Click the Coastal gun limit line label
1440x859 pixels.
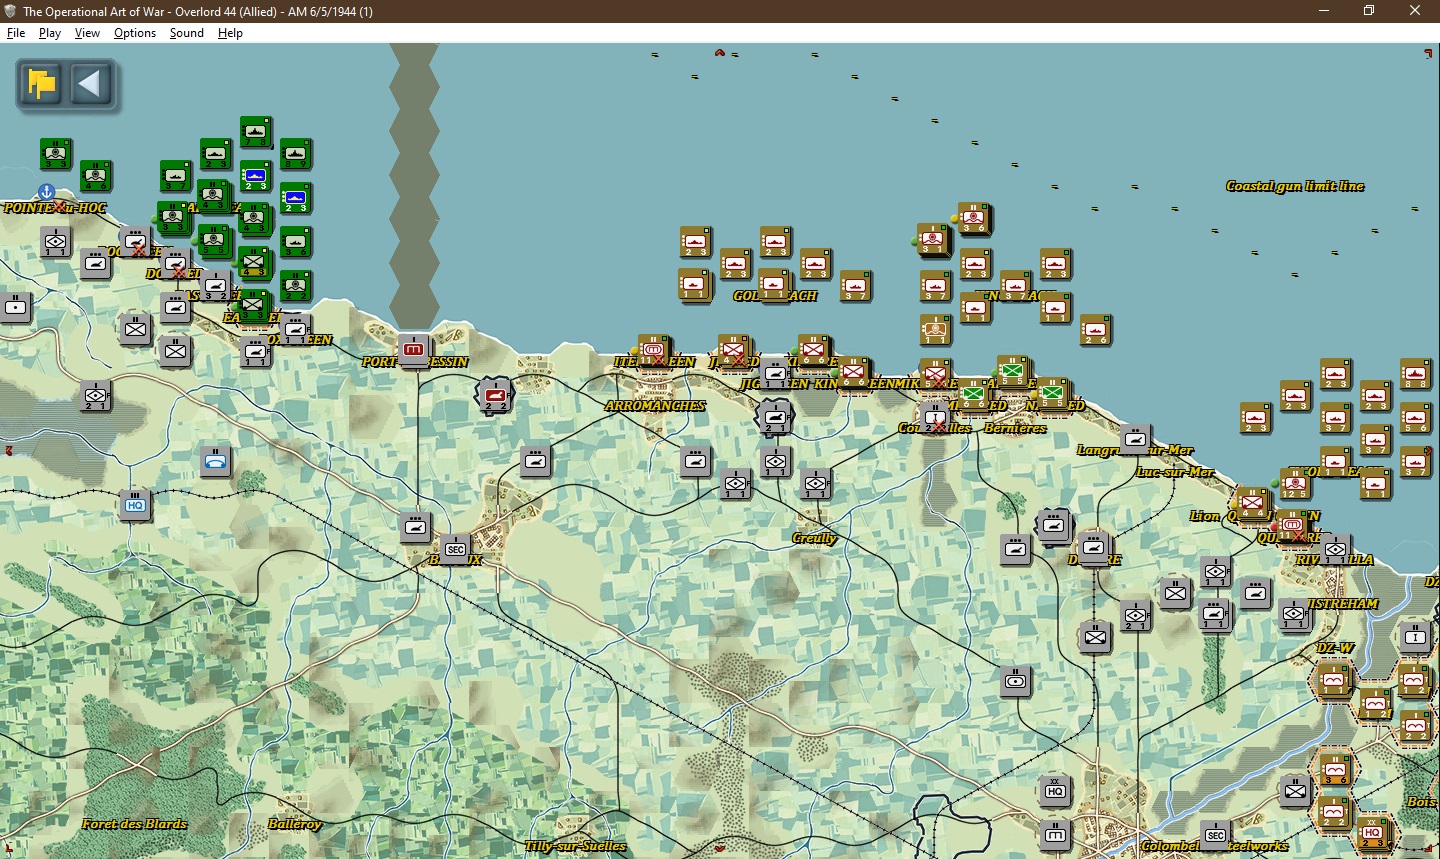click(1295, 186)
